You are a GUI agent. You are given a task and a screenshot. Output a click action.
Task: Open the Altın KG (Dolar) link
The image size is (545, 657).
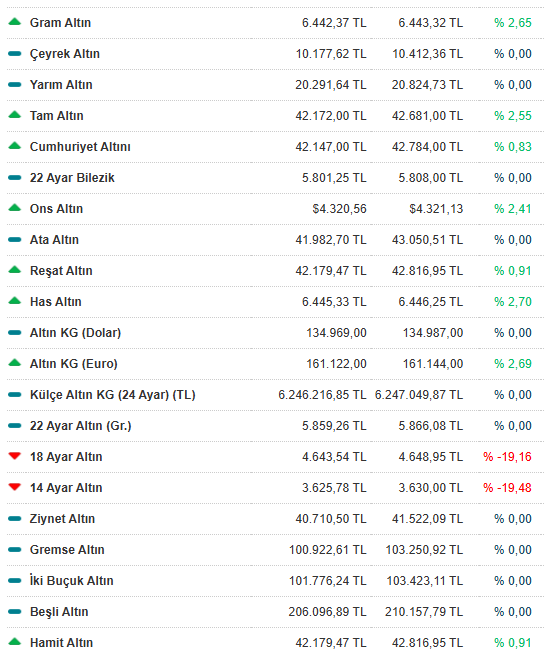point(75,333)
